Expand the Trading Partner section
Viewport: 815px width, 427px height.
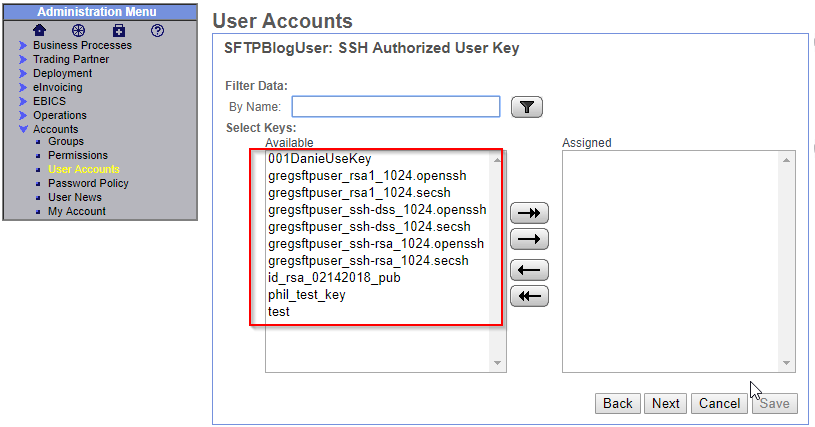(x=70, y=59)
